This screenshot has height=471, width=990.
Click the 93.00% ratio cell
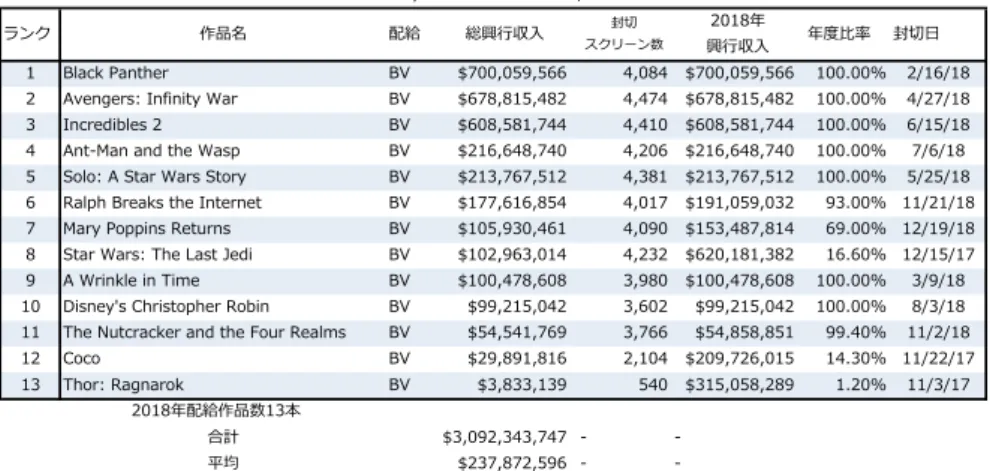pos(856,203)
